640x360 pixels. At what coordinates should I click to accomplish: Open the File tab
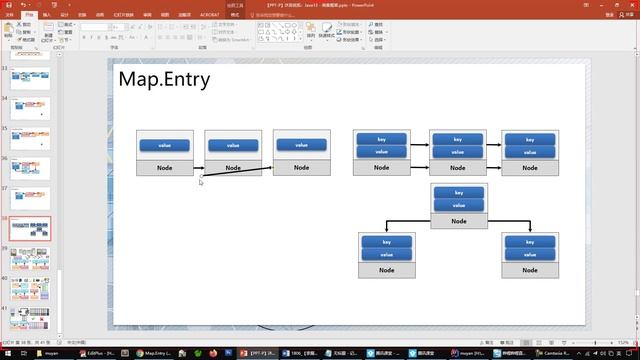click(9, 15)
